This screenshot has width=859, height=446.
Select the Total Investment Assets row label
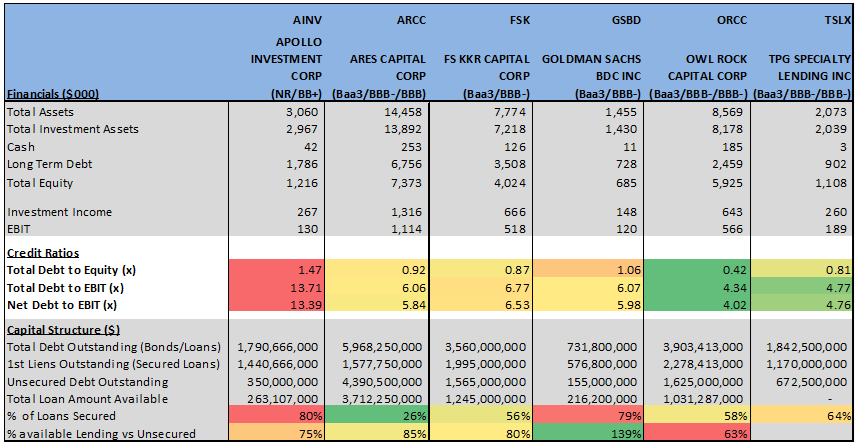[73, 129]
